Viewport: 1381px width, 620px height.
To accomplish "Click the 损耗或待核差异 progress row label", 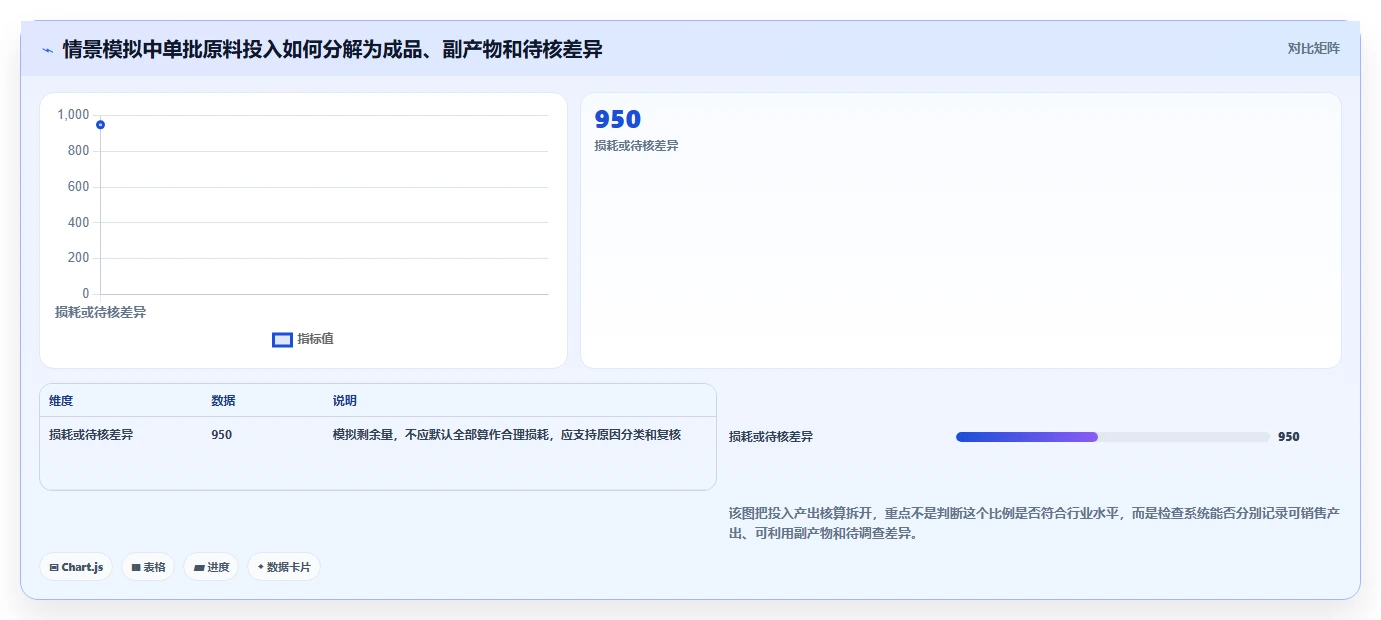I will (x=771, y=437).
